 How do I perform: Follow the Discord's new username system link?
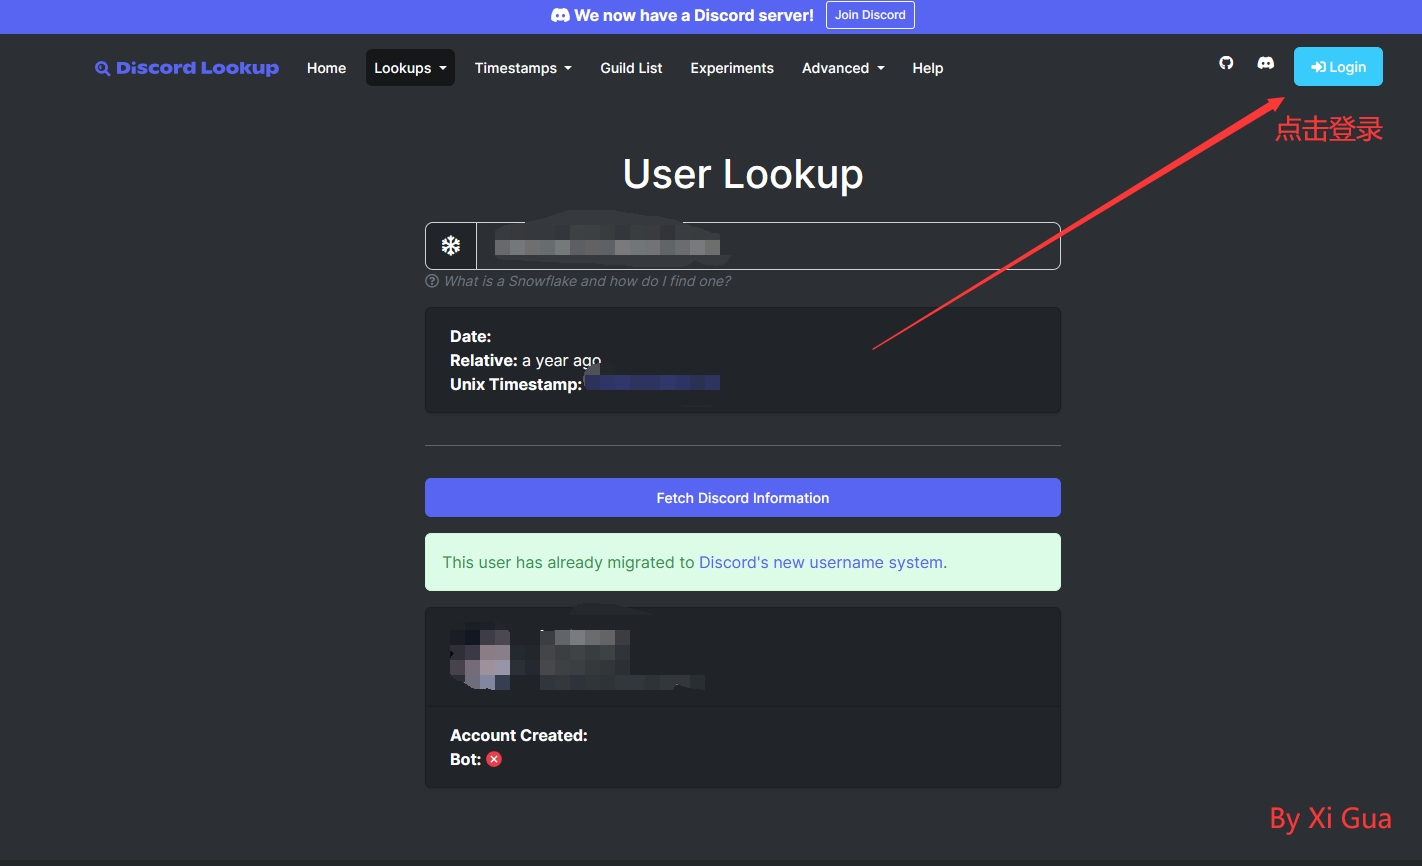point(820,562)
